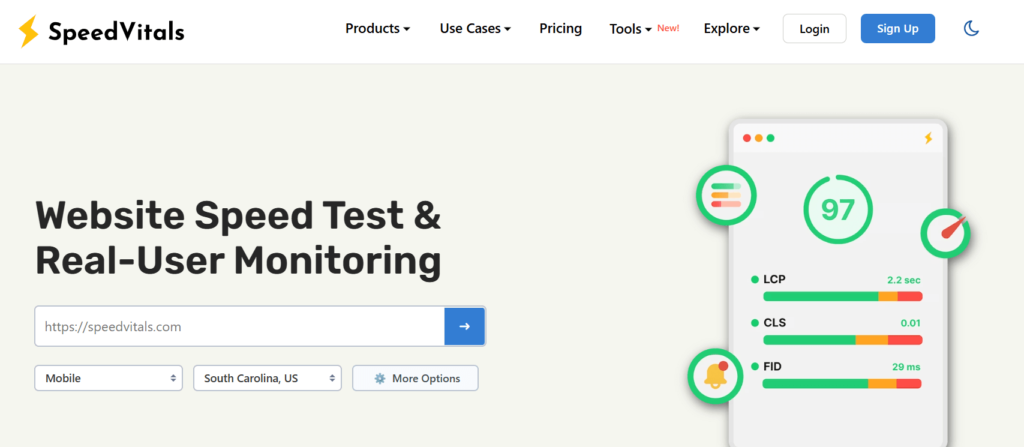Submit URL with the blue arrow button
The image size is (1024, 447).
[464, 326]
